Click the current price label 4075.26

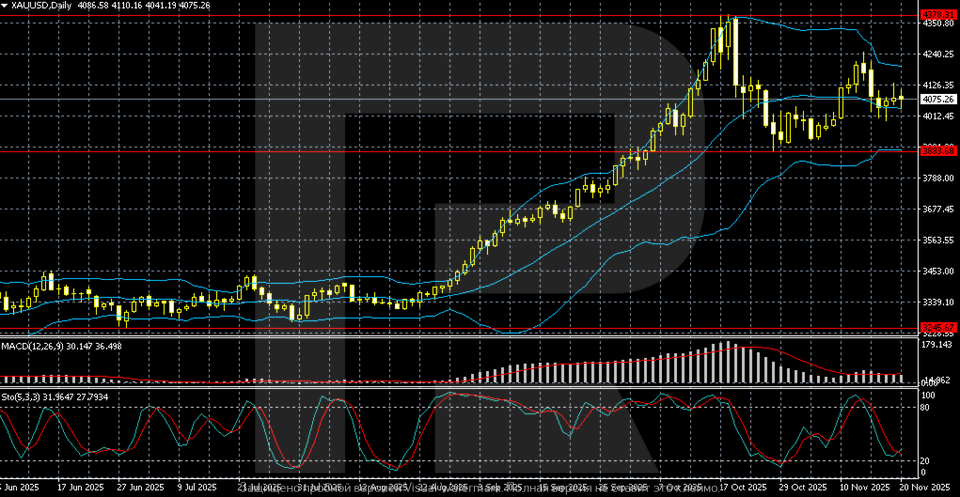938,99
